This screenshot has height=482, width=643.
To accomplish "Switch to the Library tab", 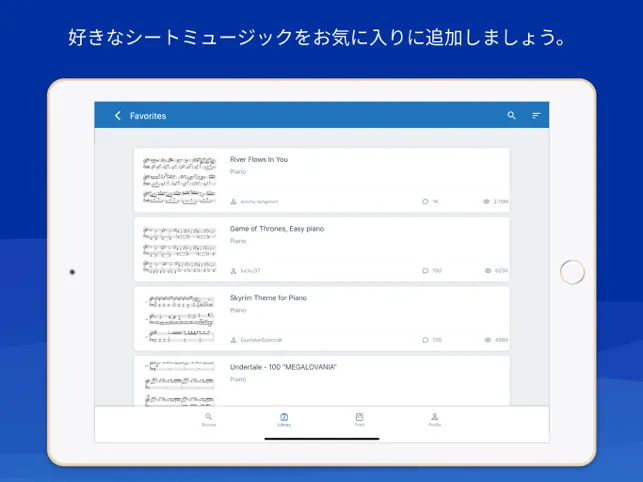I will [284, 420].
